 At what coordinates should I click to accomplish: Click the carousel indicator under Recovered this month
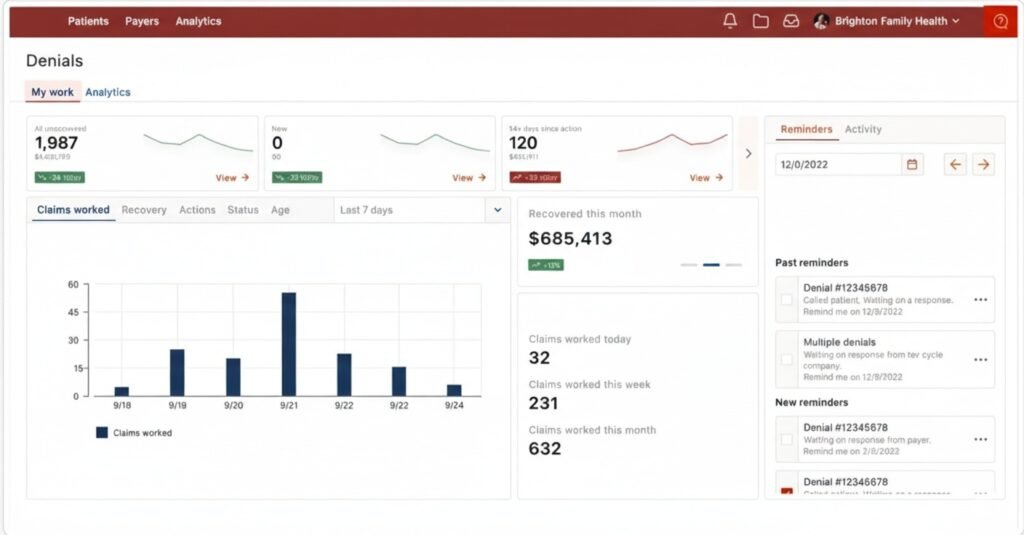coord(711,265)
